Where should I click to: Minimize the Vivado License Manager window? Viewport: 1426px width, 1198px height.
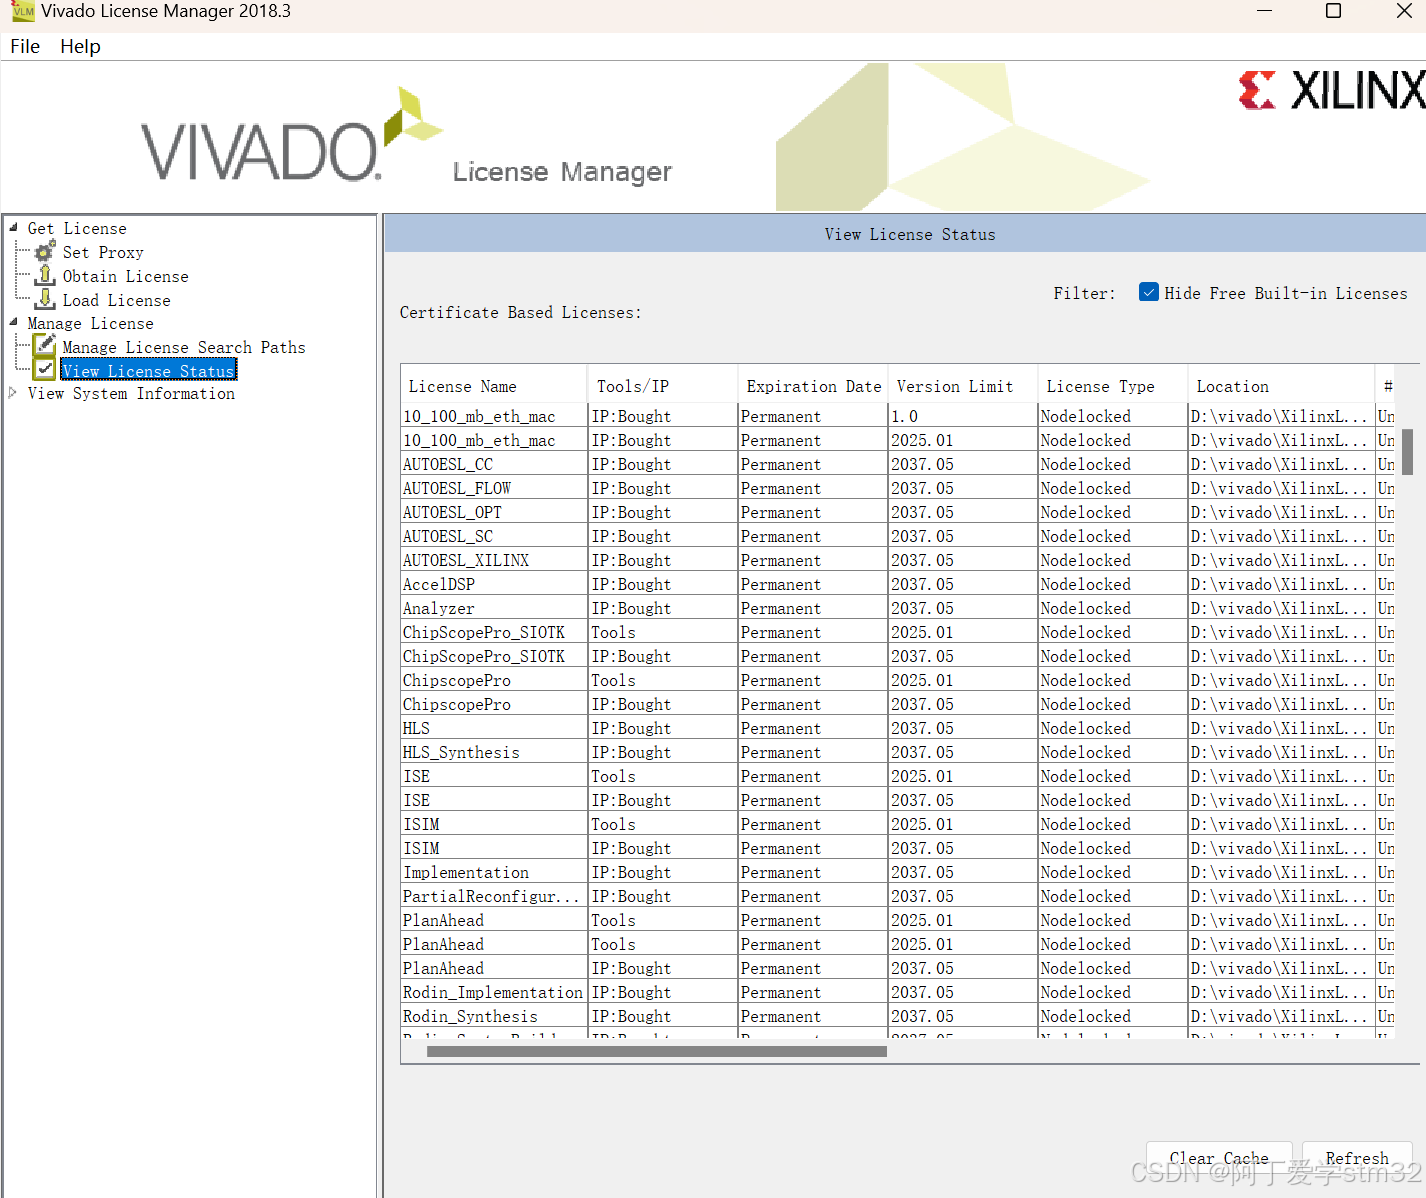click(1264, 11)
